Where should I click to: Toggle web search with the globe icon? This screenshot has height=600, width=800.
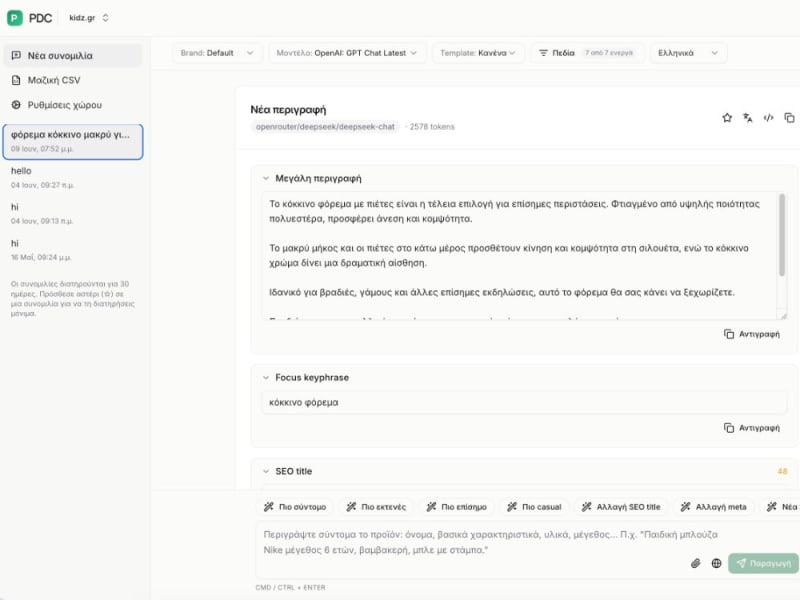716,563
